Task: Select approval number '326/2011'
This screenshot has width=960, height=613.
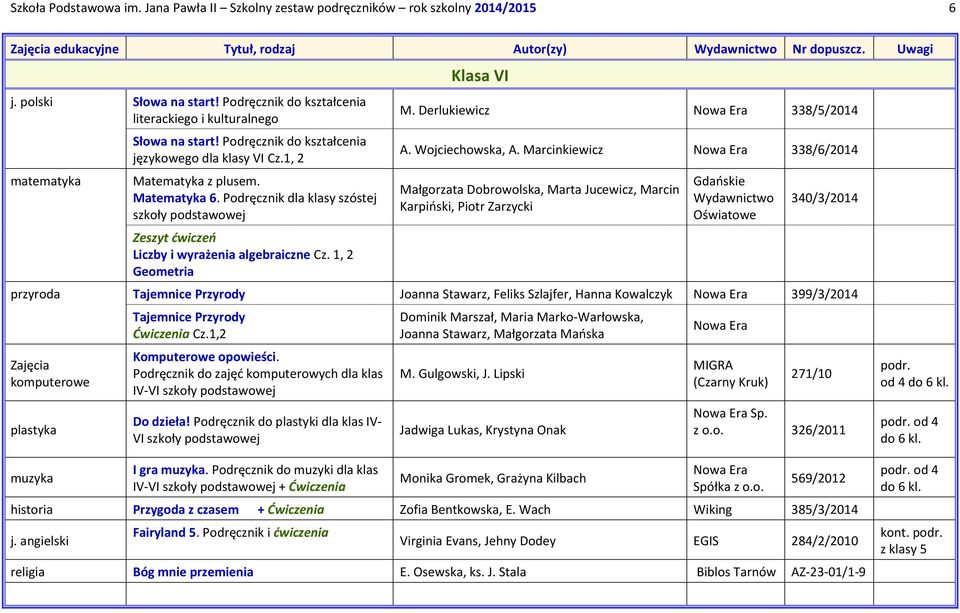Action: click(x=818, y=431)
